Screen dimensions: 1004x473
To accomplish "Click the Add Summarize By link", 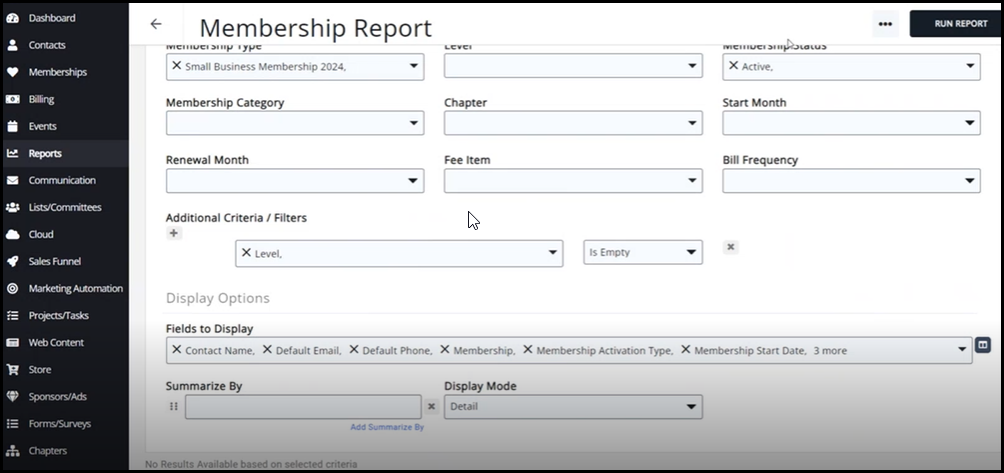I will [x=386, y=427].
